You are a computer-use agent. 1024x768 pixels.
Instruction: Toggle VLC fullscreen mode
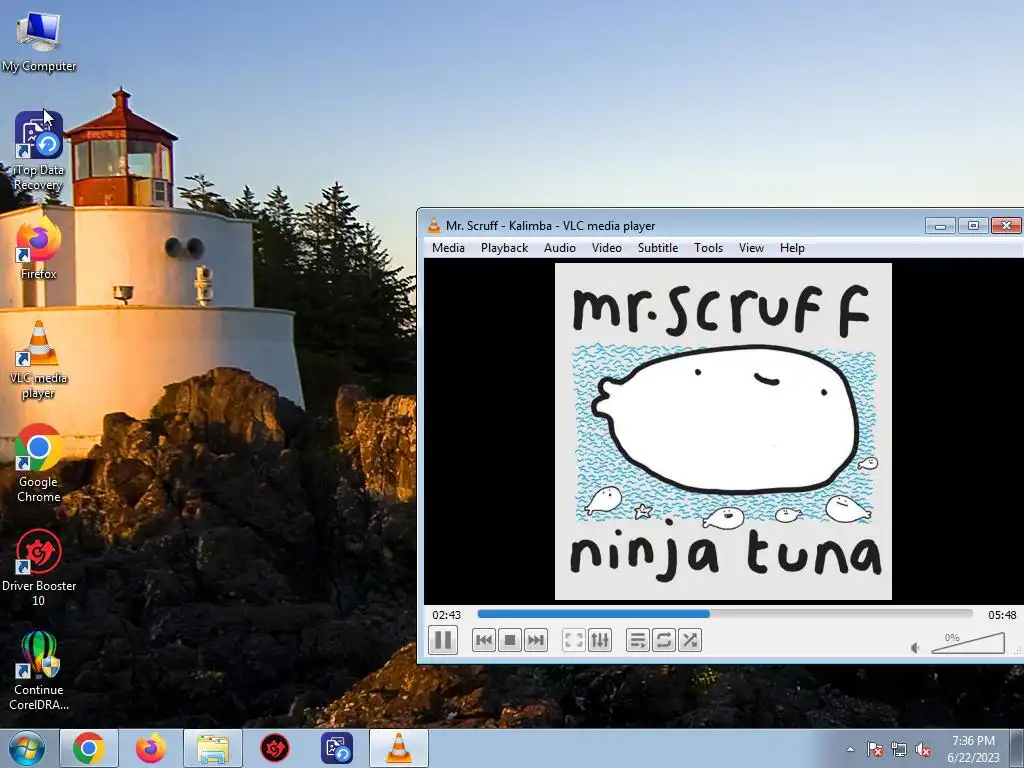[x=573, y=640]
